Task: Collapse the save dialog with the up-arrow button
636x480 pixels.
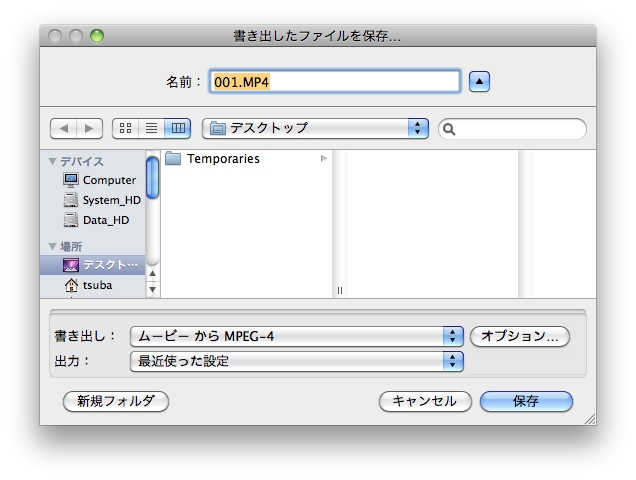Action: (x=479, y=82)
